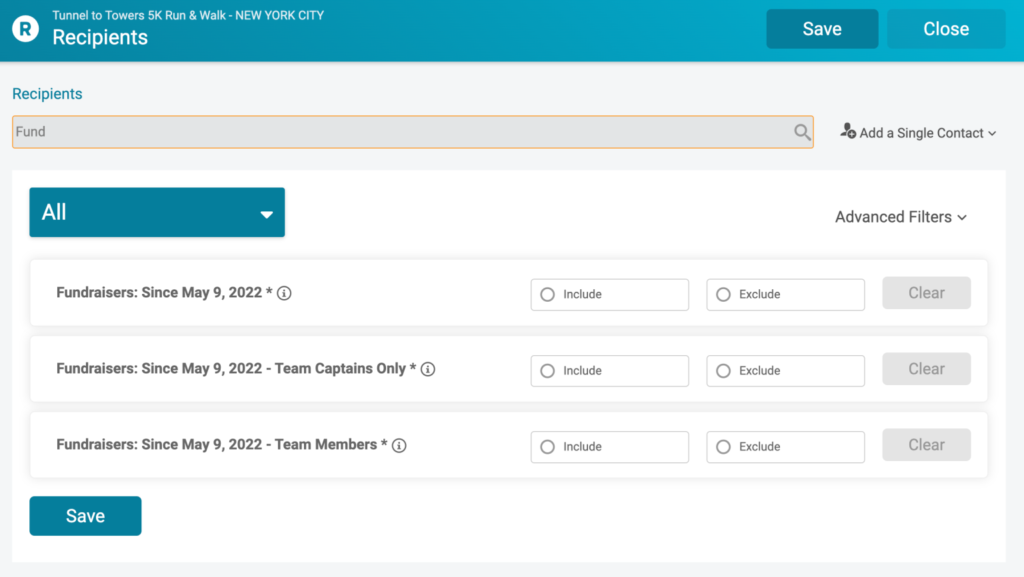Viewport: 1024px width, 577px height.
Task: Expand Advanced Filters
Action: coord(901,217)
